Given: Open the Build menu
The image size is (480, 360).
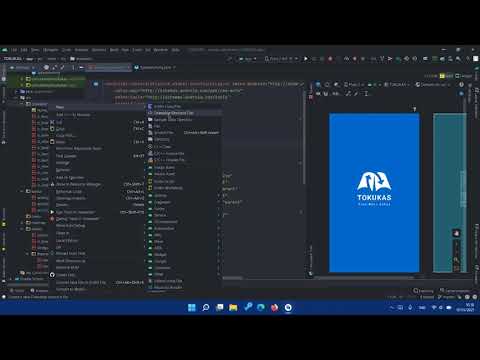Looking at the screenshot, I should click(x=114, y=50).
